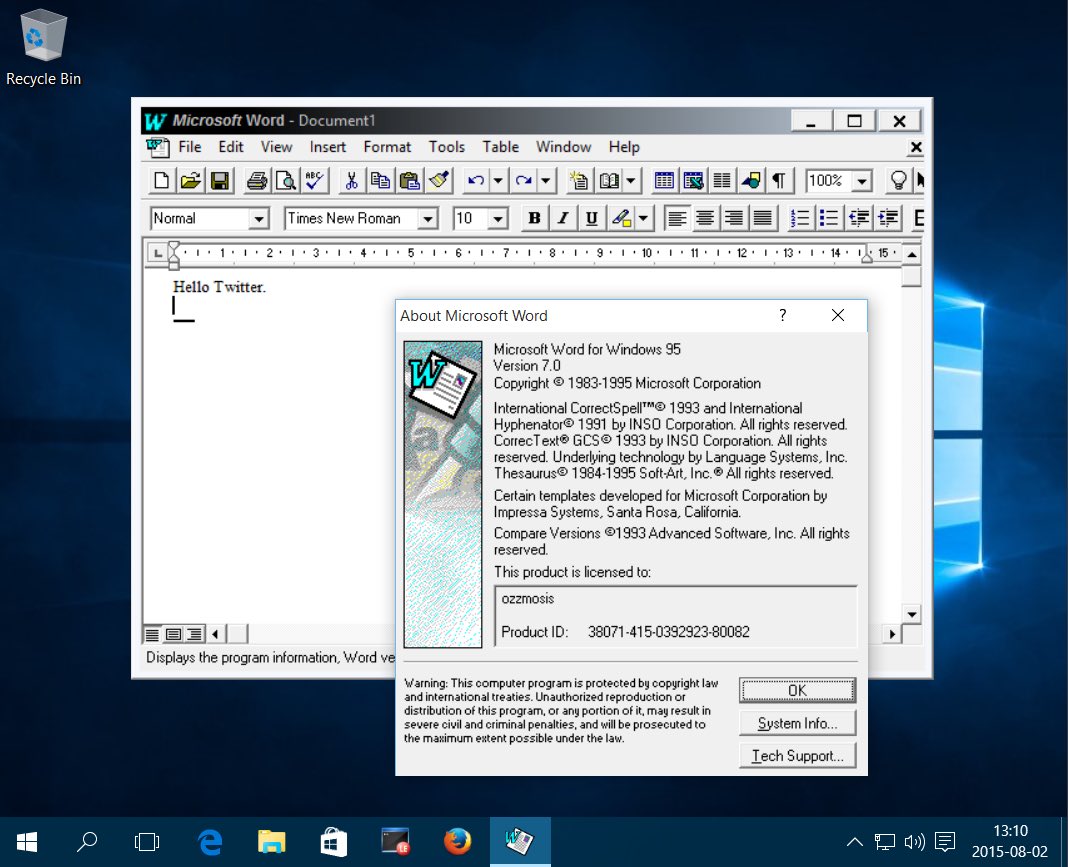Click the Tech Support... button
This screenshot has width=1068, height=867.
(797, 756)
